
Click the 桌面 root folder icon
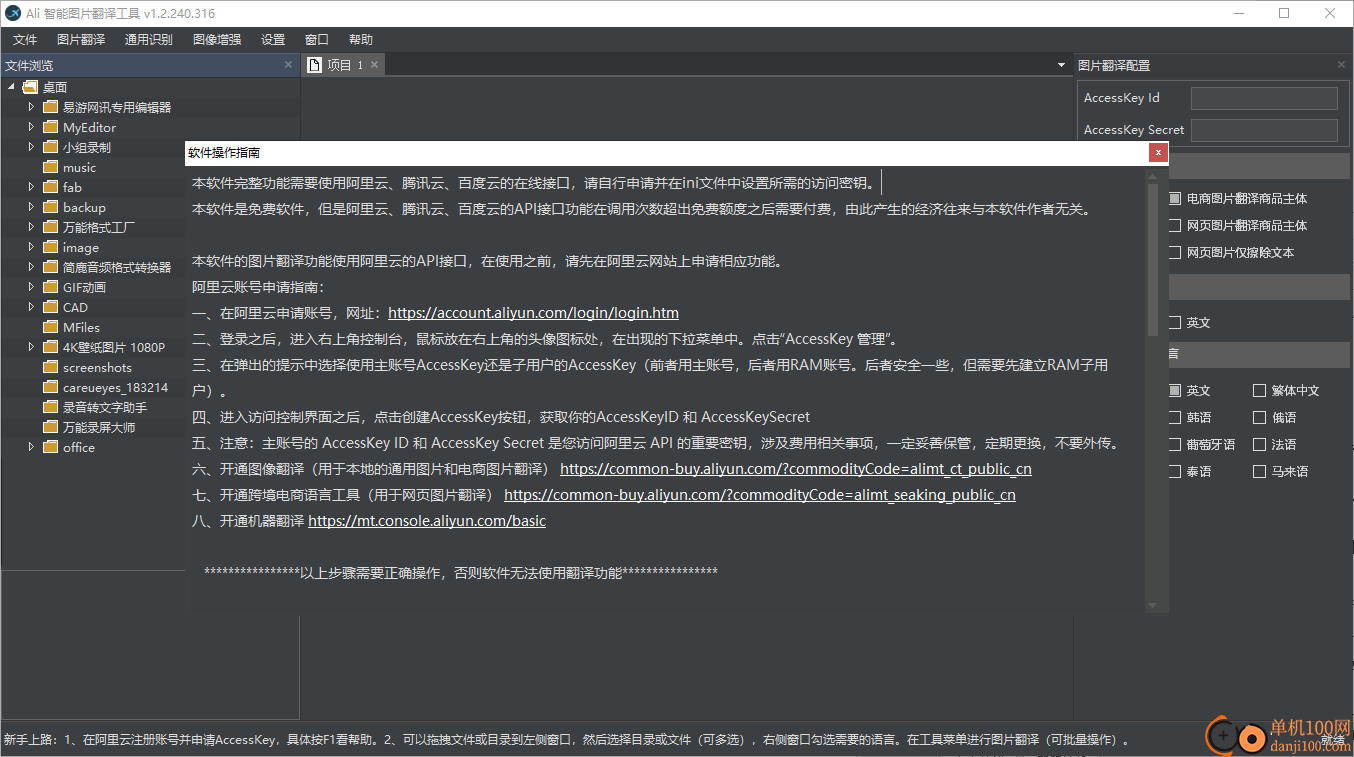click(30, 87)
